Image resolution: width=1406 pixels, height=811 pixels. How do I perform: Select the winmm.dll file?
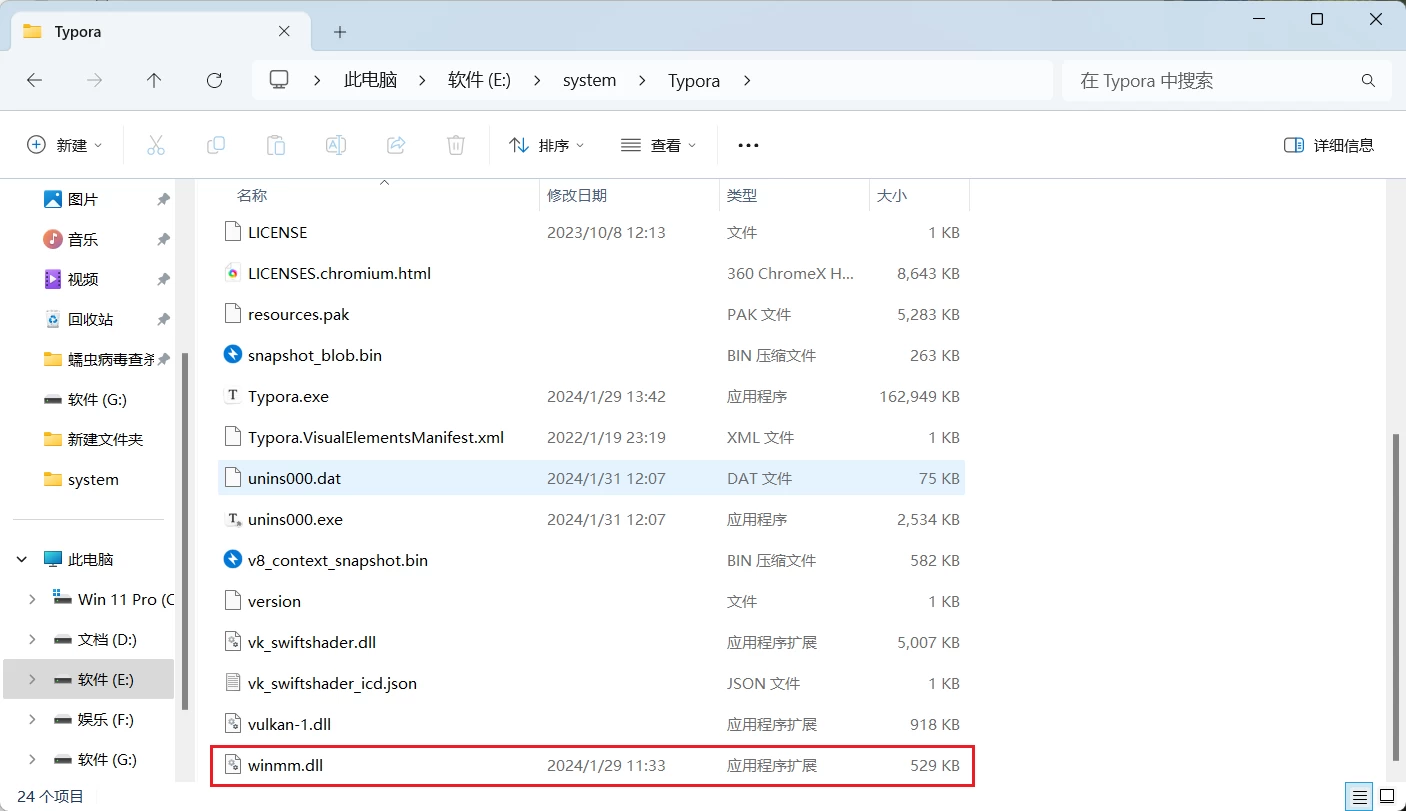[x=286, y=766]
